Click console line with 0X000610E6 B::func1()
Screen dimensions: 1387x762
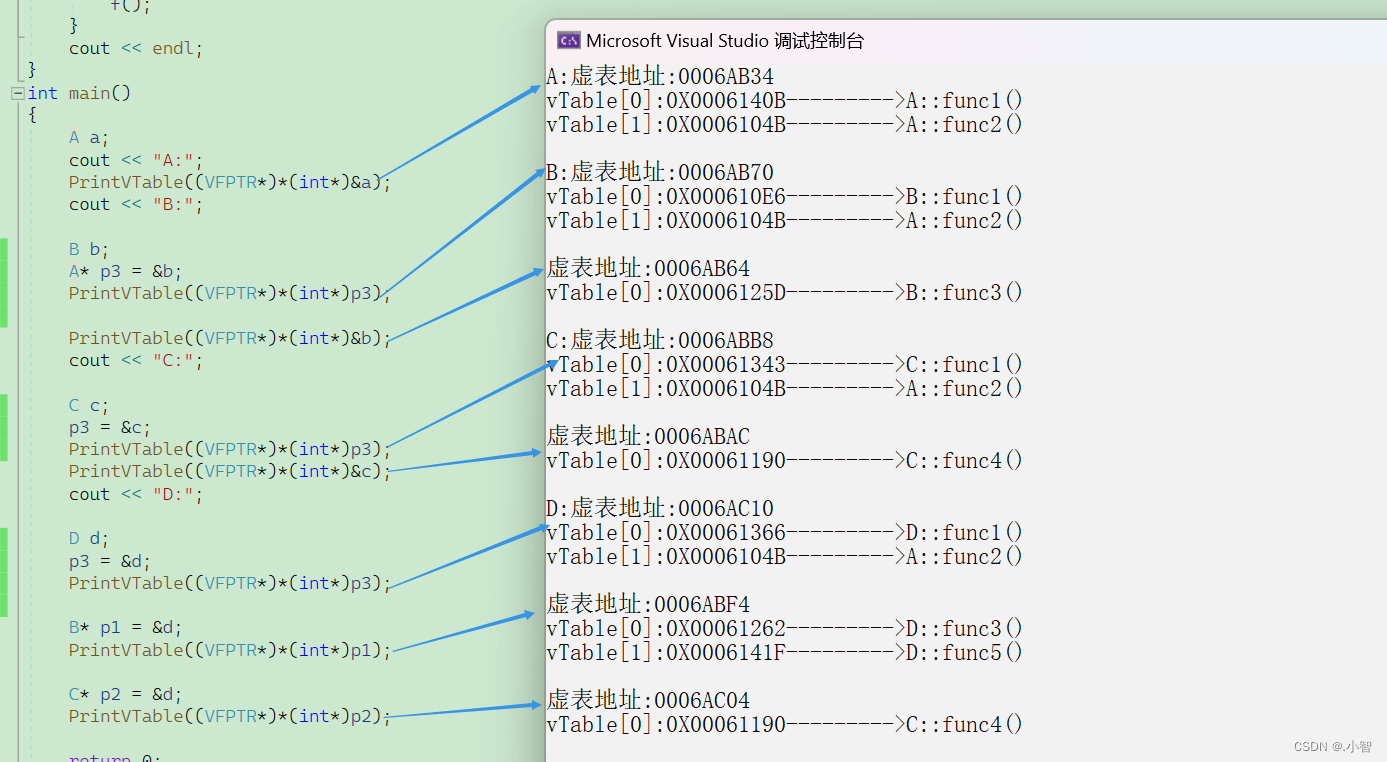785,196
